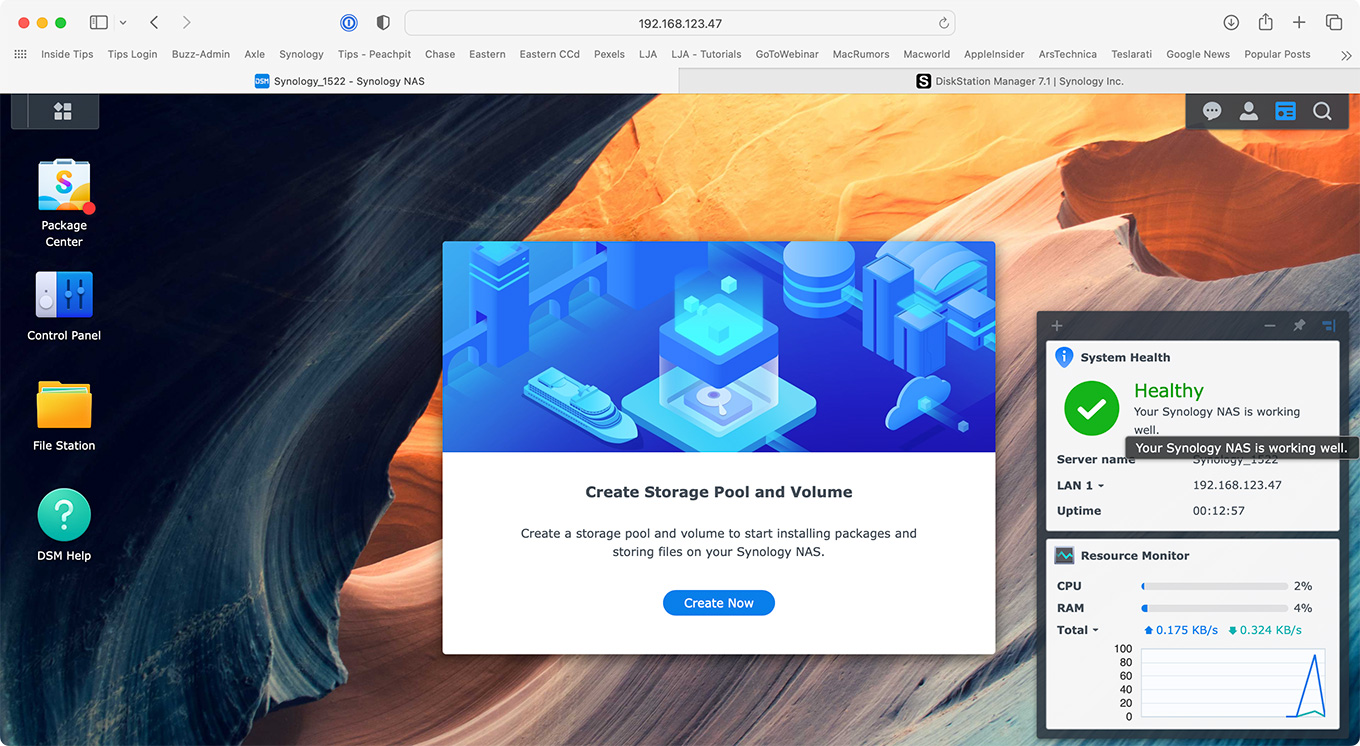Viewport: 1360px width, 746px height.
Task: Select the Synology_1522 browser tab
Action: [339, 81]
